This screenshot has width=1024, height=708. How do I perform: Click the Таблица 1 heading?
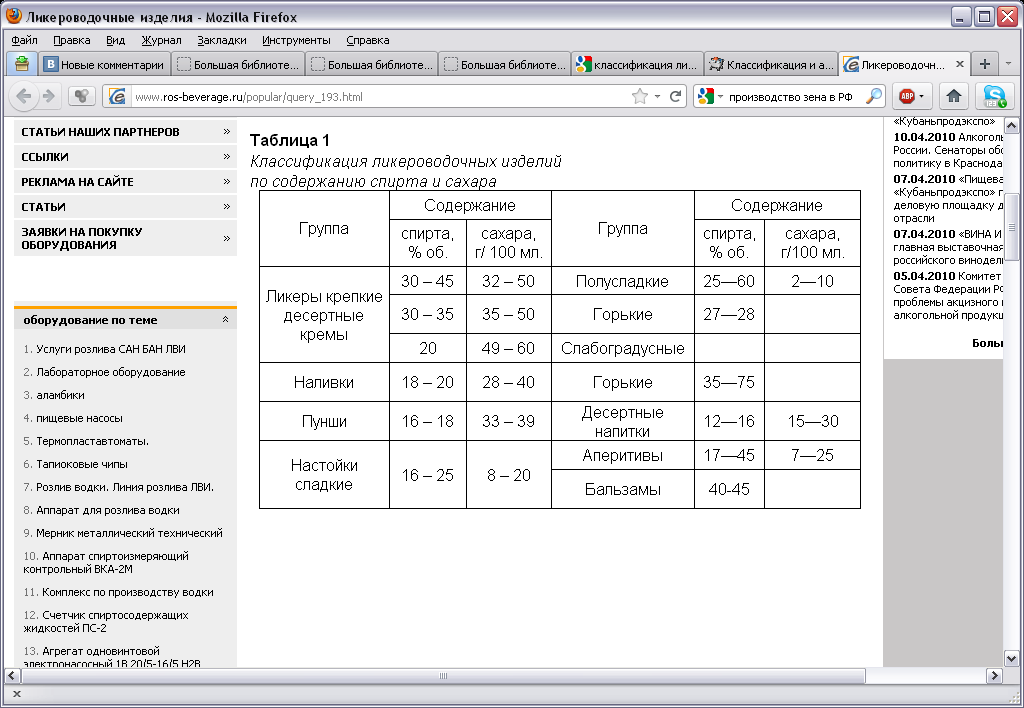(290, 140)
